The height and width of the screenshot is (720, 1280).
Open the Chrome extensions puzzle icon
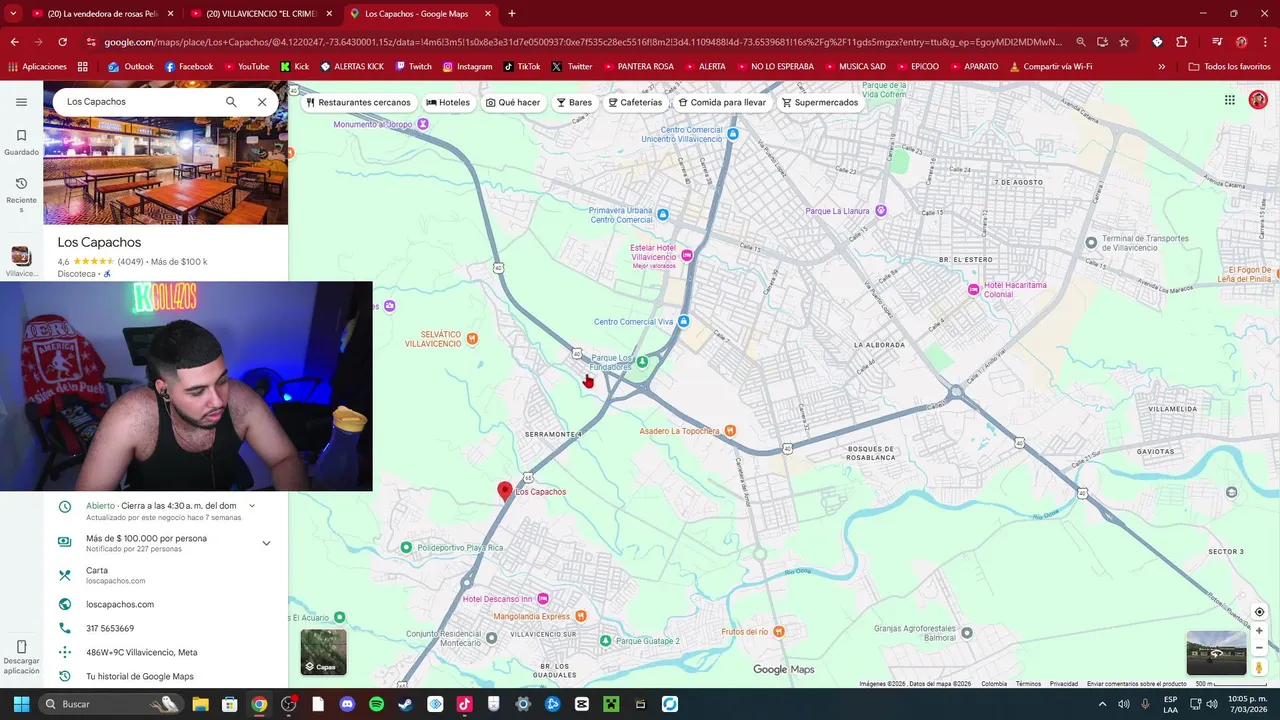click(x=1181, y=42)
